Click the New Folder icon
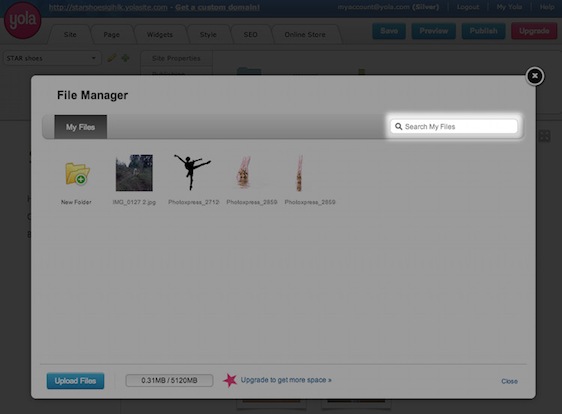This screenshot has height=414, width=562. (77, 174)
